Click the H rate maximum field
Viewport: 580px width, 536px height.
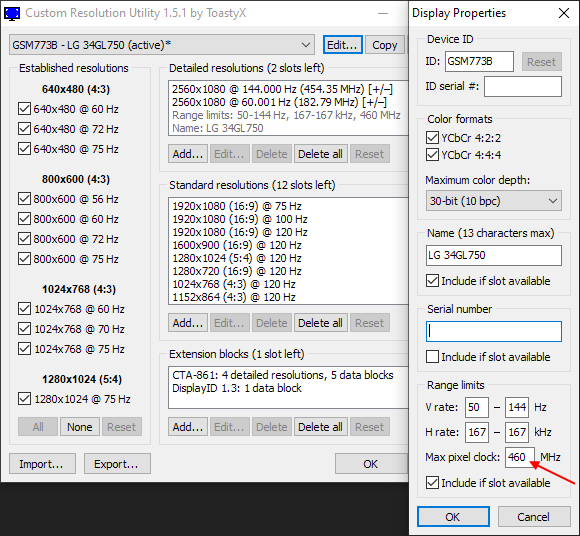[517, 432]
